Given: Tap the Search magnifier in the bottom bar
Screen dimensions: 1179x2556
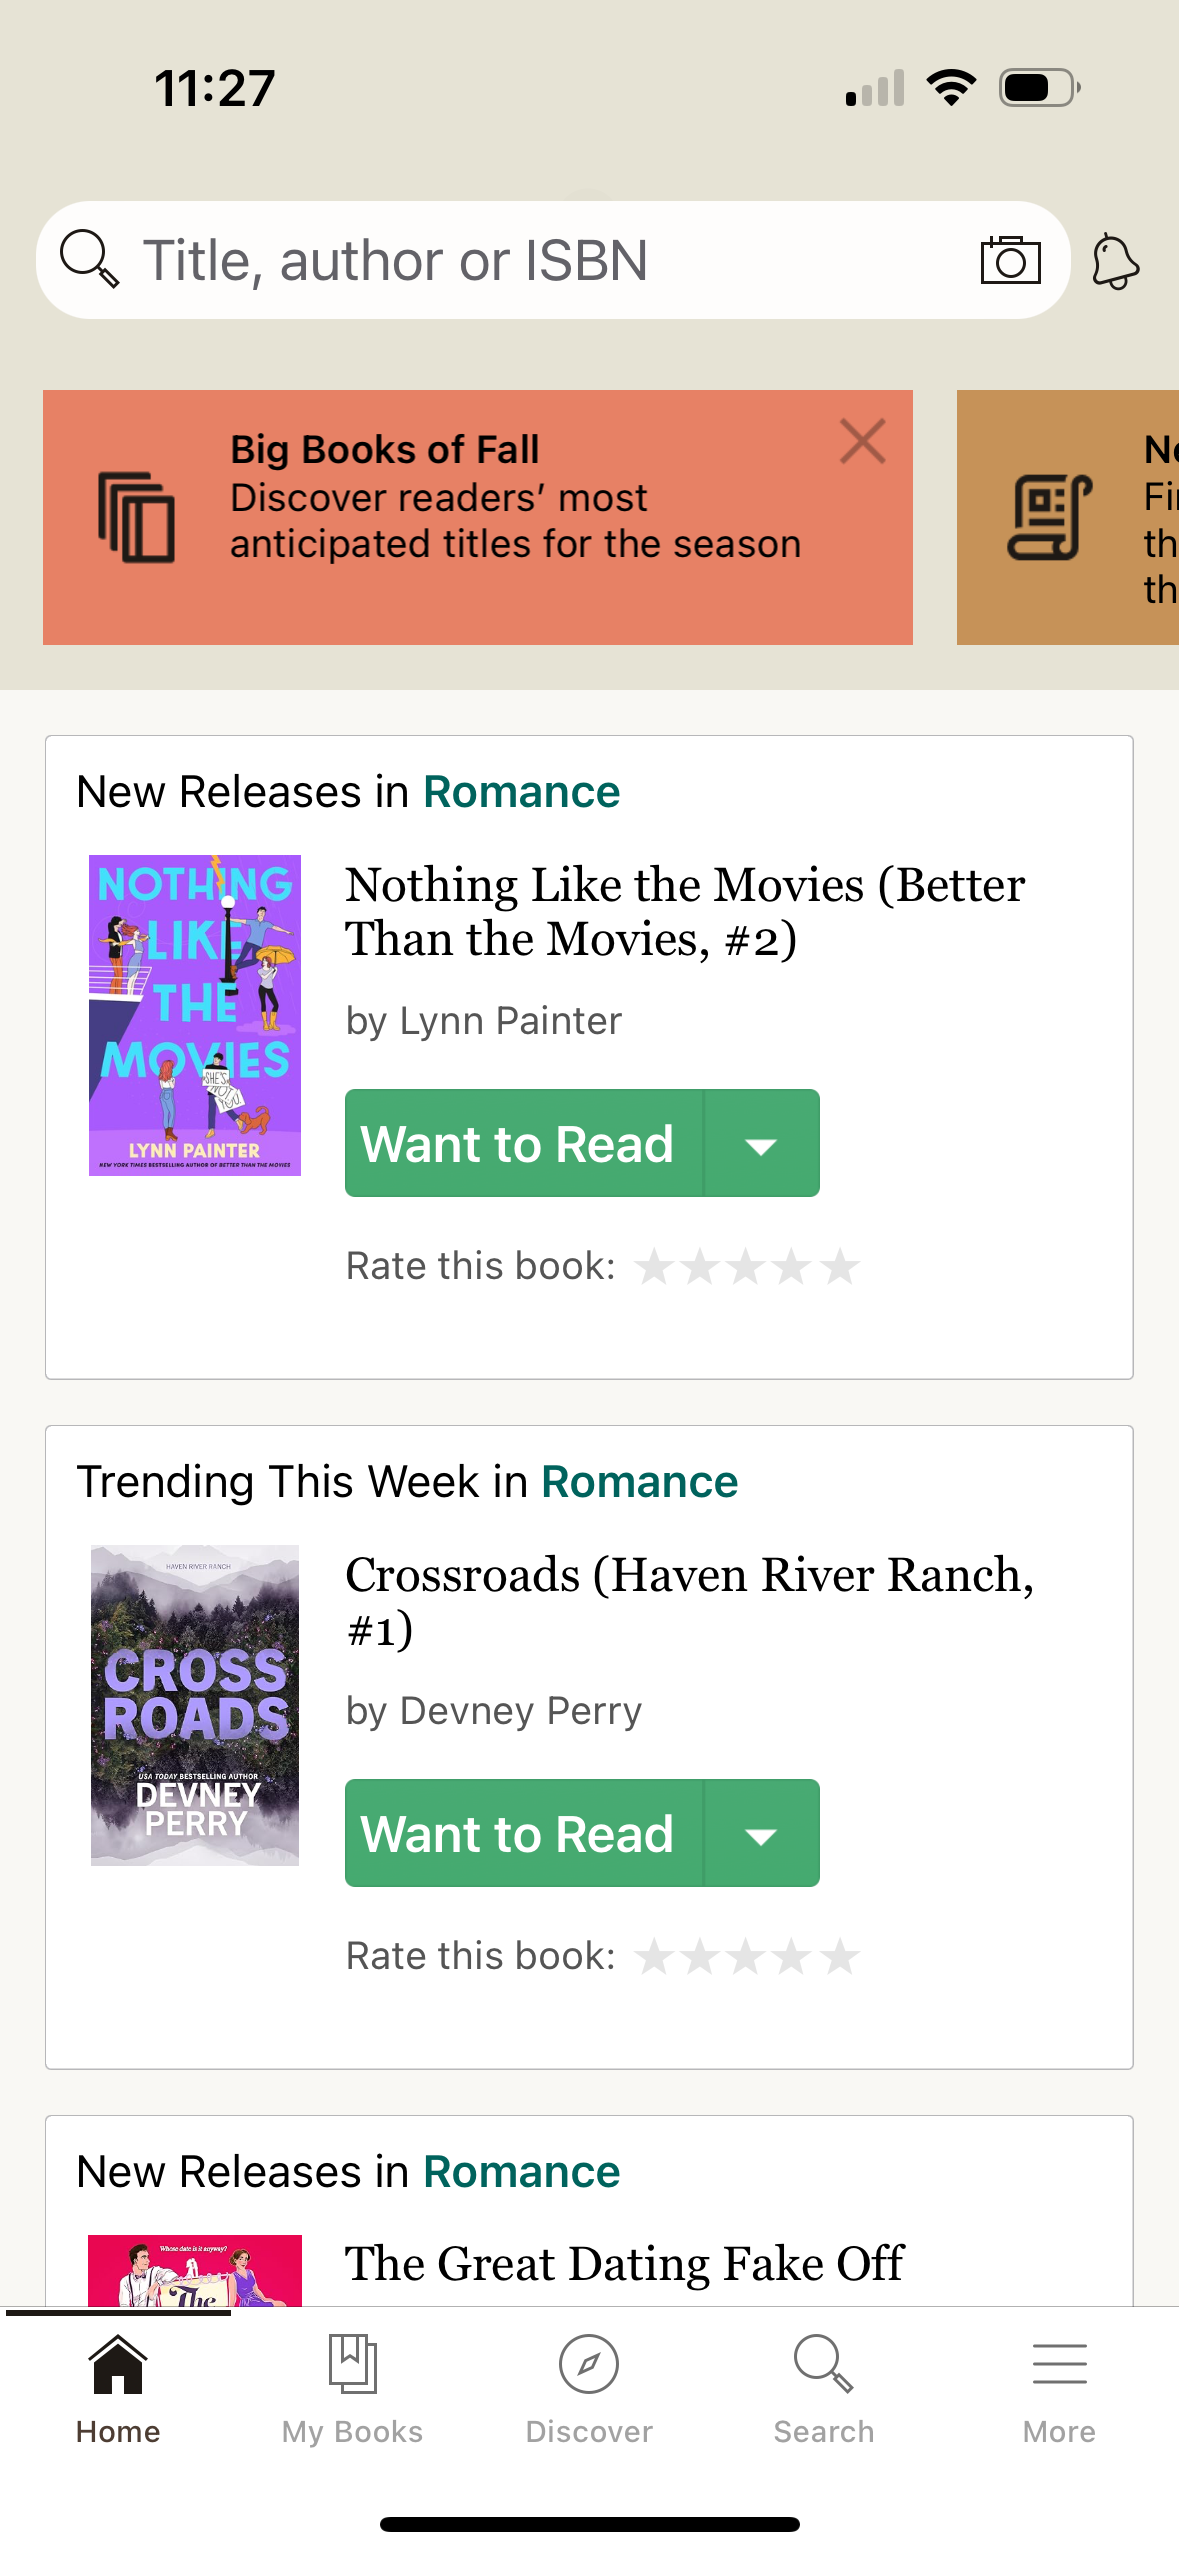Looking at the screenshot, I should pos(823,2363).
